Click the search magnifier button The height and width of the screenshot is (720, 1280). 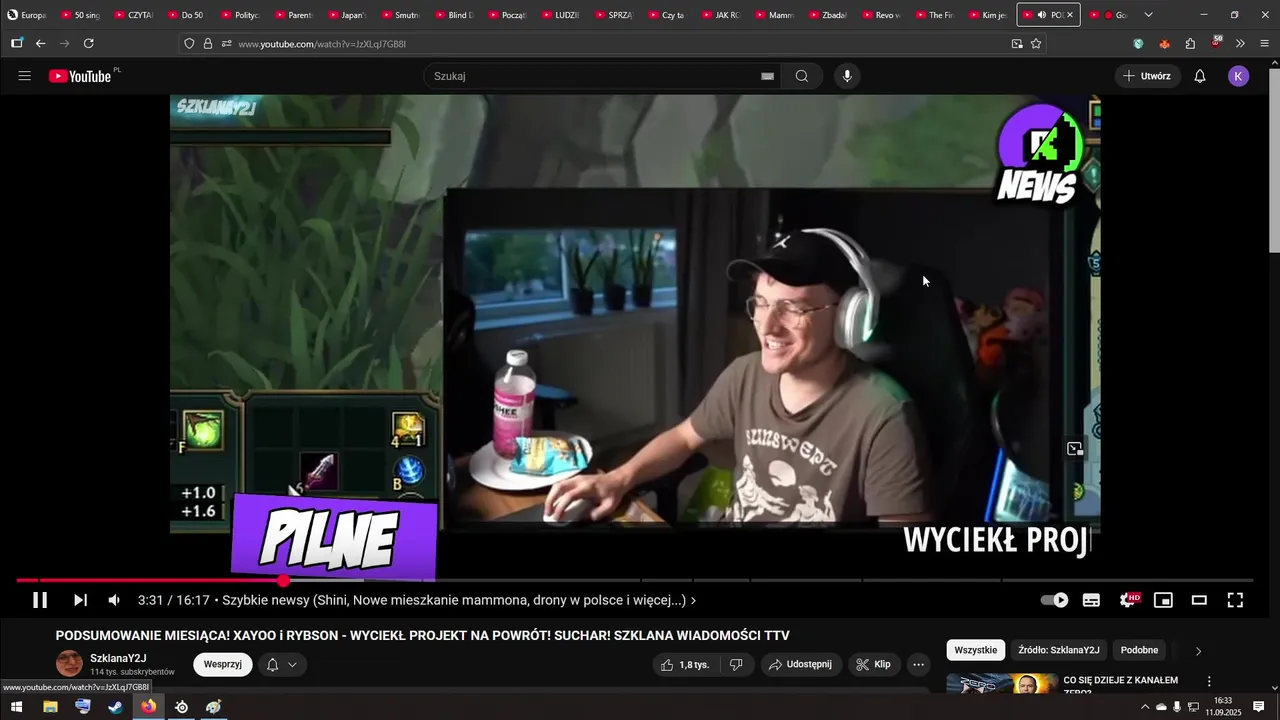[802, 76]
